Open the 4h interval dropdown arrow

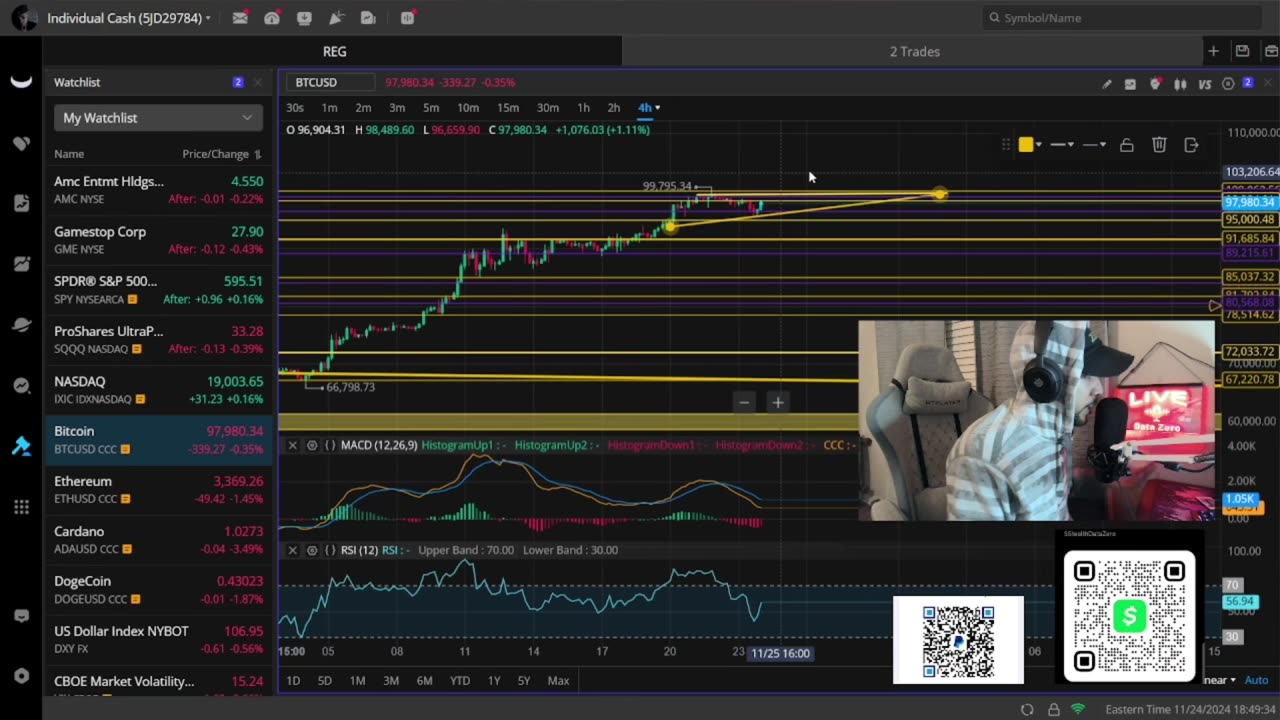click(657, 108)
